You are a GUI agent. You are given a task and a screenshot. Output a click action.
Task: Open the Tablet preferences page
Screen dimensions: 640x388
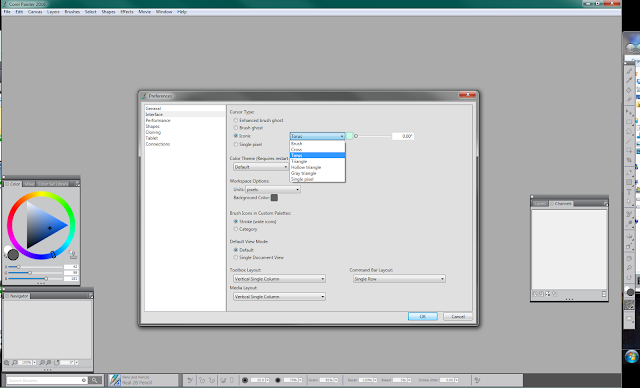pyautogui.click(x=151, y=138)
